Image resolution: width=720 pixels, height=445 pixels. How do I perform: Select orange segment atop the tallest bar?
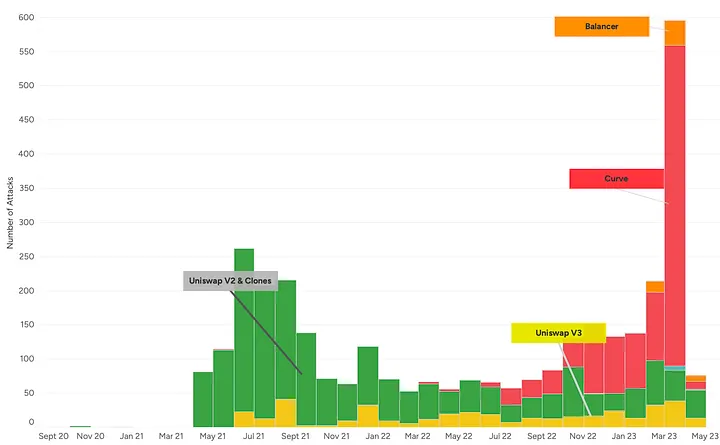675,33
